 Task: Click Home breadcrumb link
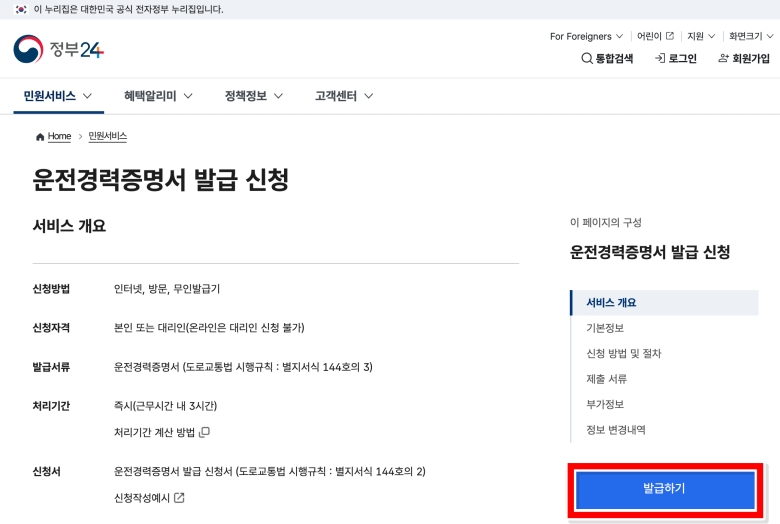point(59,136)
